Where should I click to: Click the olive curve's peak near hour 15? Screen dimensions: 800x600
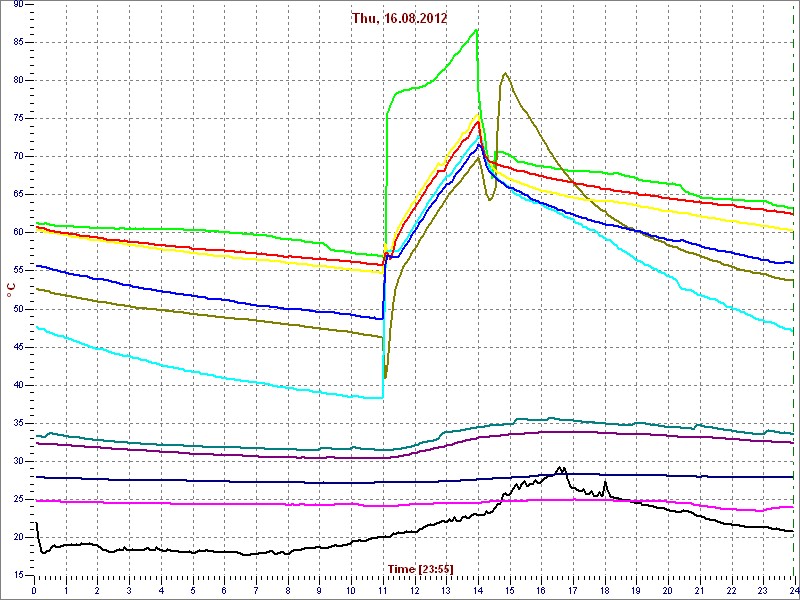pos(506,73)
